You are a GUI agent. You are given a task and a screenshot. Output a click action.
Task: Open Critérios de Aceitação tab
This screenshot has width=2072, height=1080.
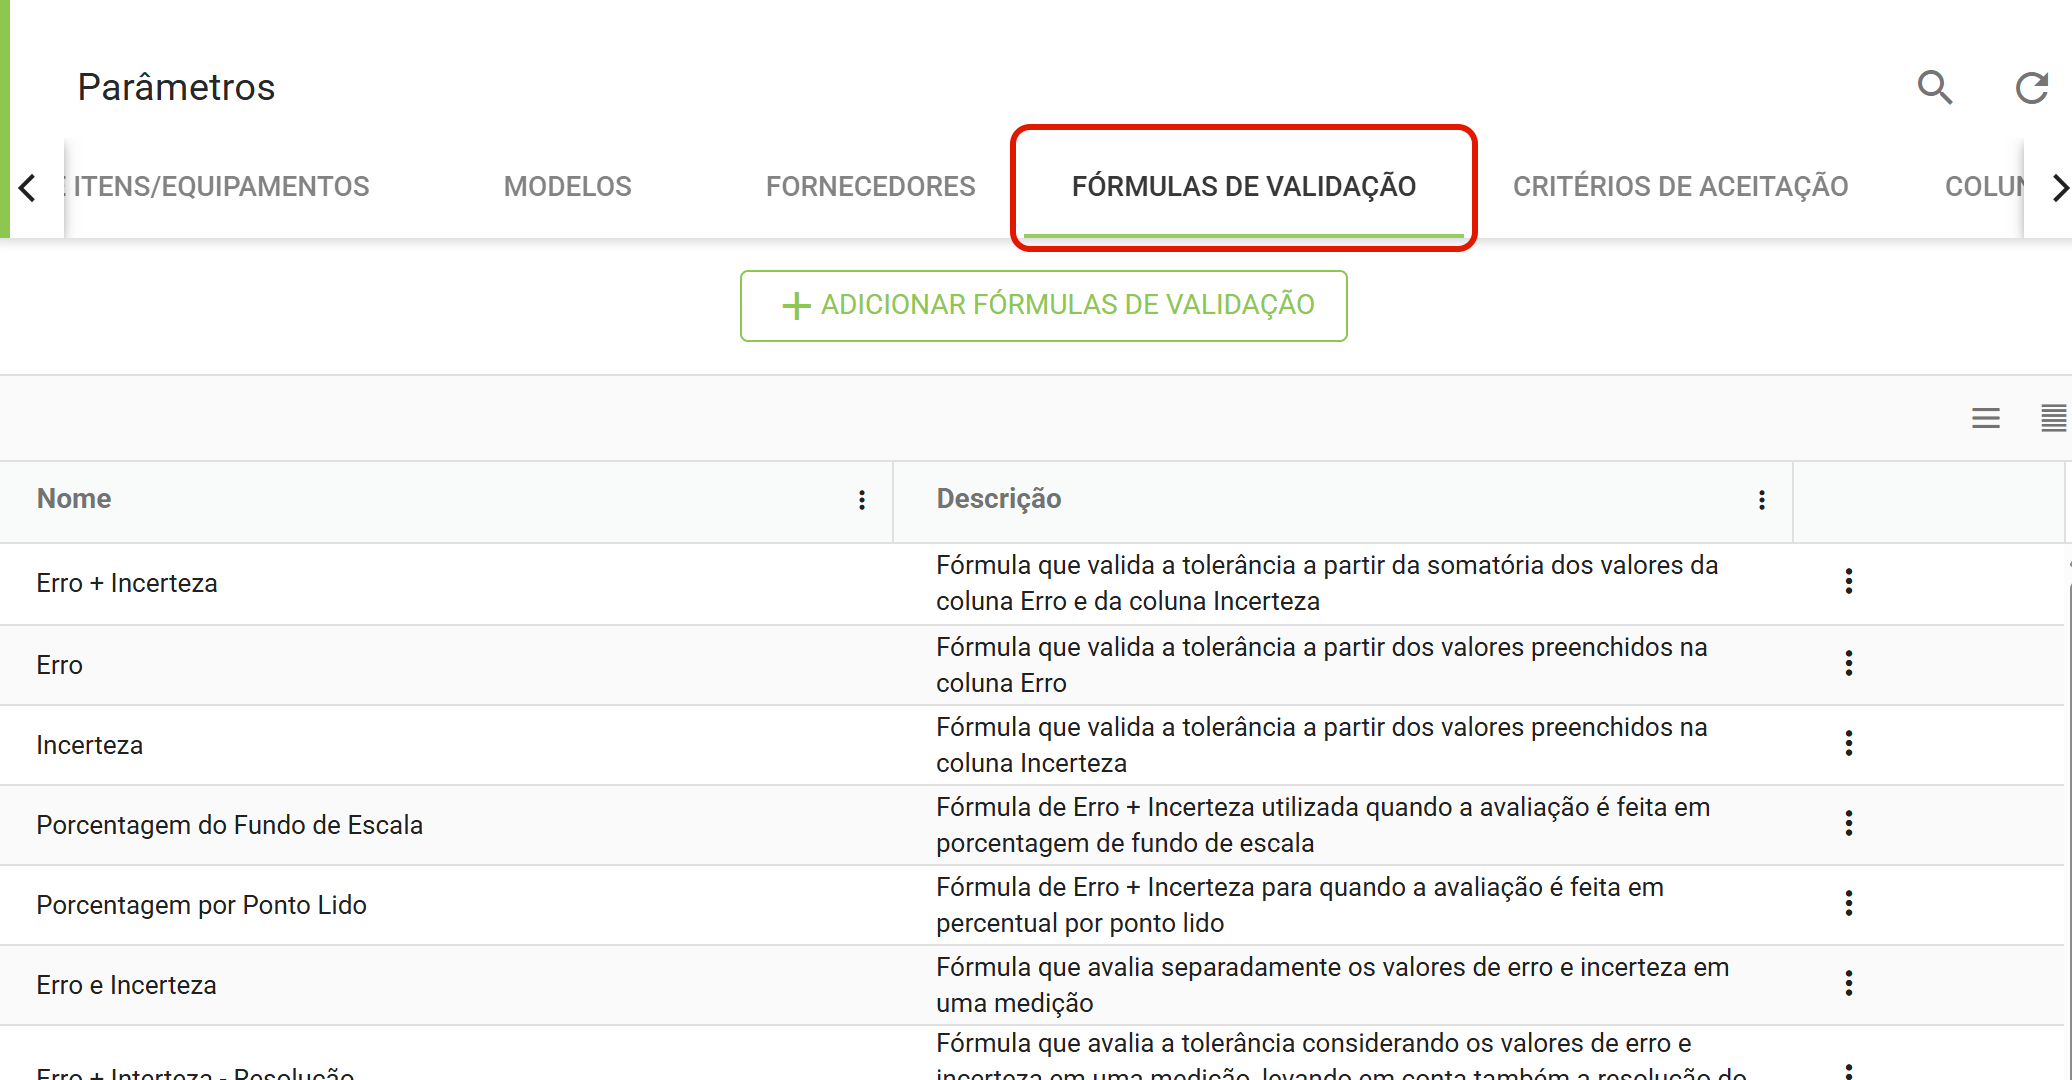1680,187
